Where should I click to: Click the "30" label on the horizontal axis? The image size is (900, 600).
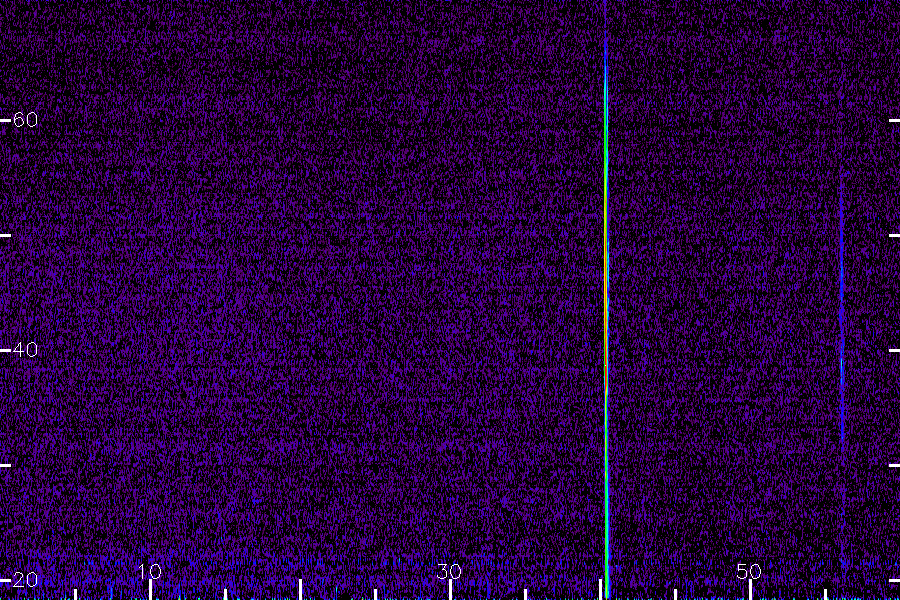click(x=449, y=571)
